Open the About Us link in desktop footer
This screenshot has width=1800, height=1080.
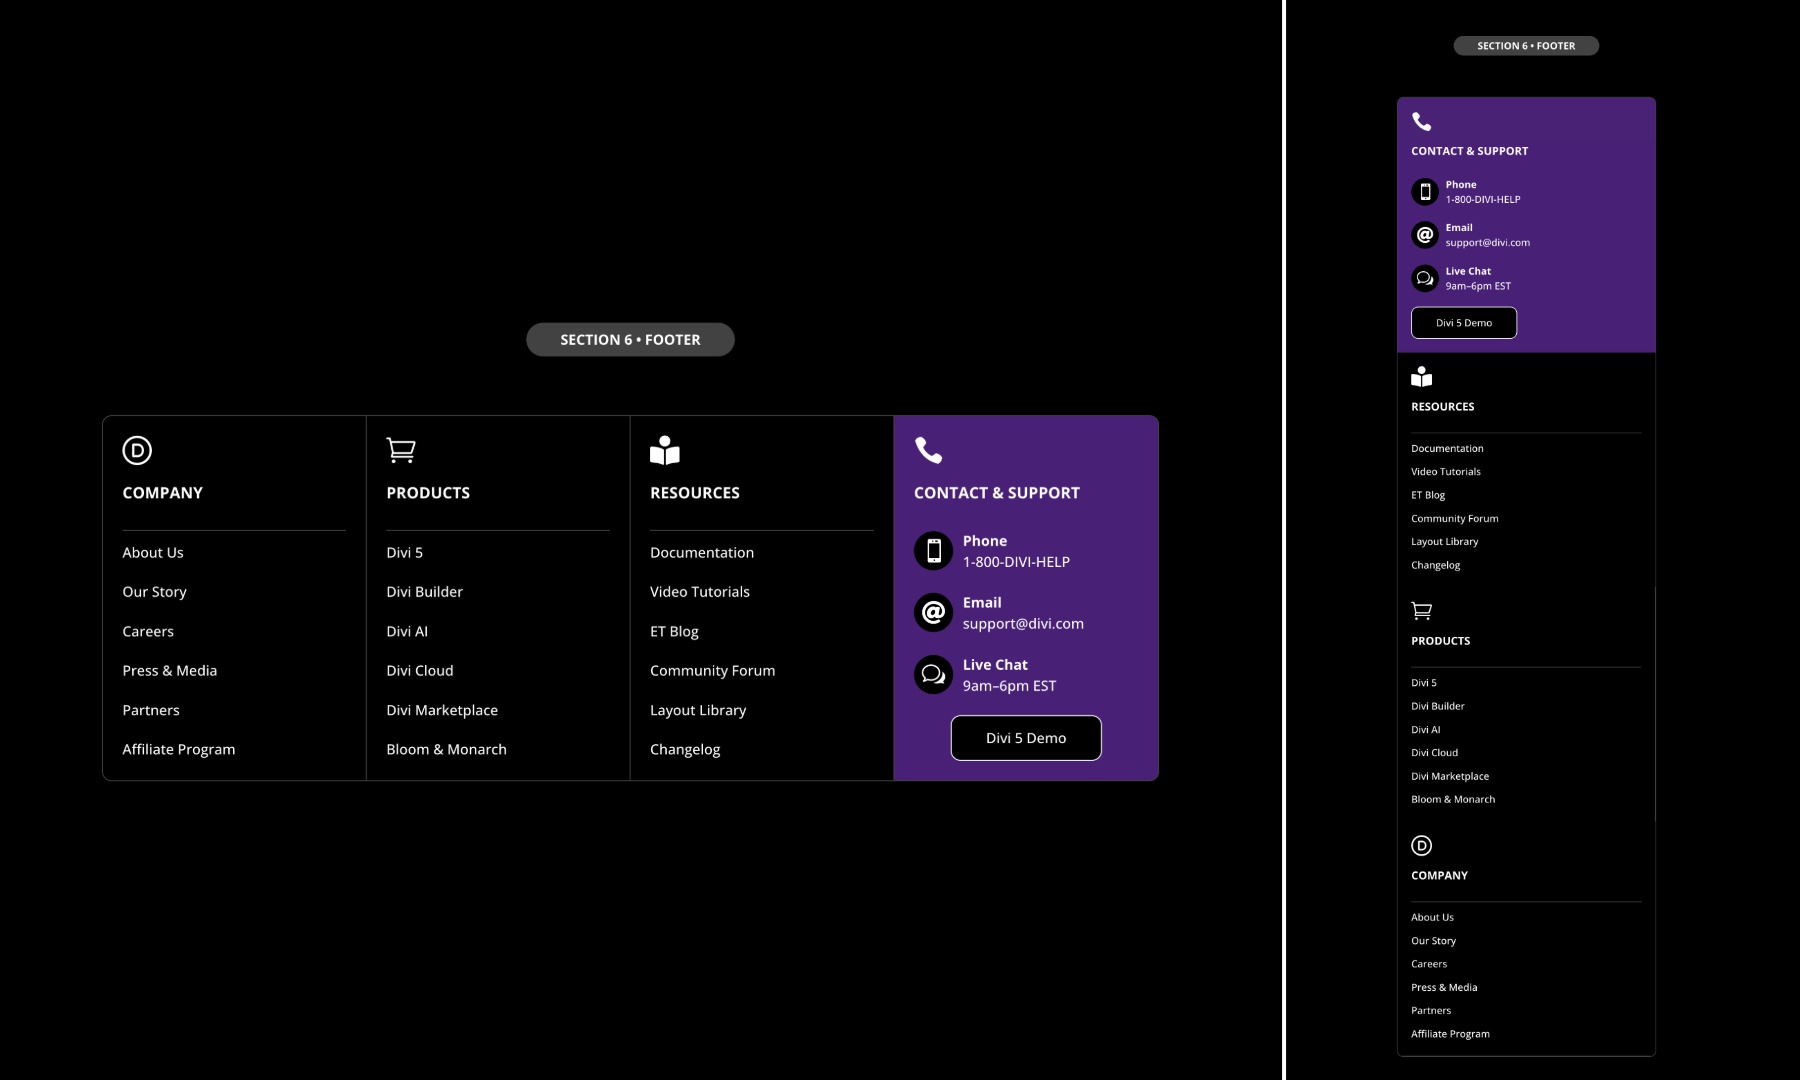[153, 552]
